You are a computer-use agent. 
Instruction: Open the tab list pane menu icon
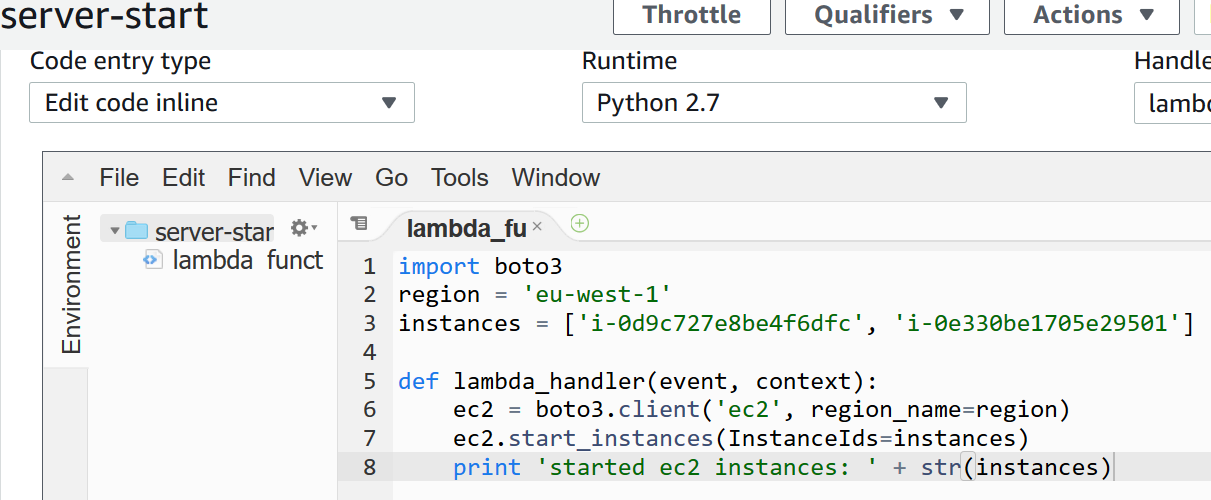pyautogui.click(x=360, y=224)
